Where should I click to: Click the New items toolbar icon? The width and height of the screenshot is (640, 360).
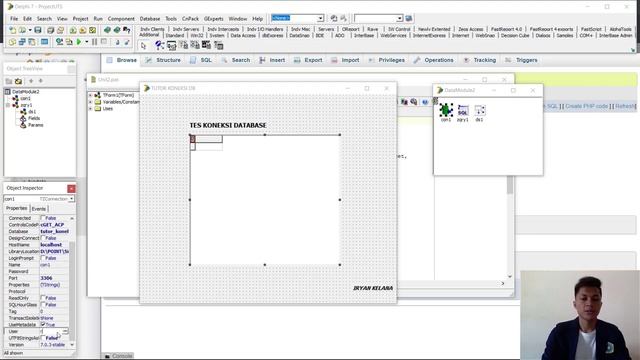pyautogui.click(x=12, y=30)
